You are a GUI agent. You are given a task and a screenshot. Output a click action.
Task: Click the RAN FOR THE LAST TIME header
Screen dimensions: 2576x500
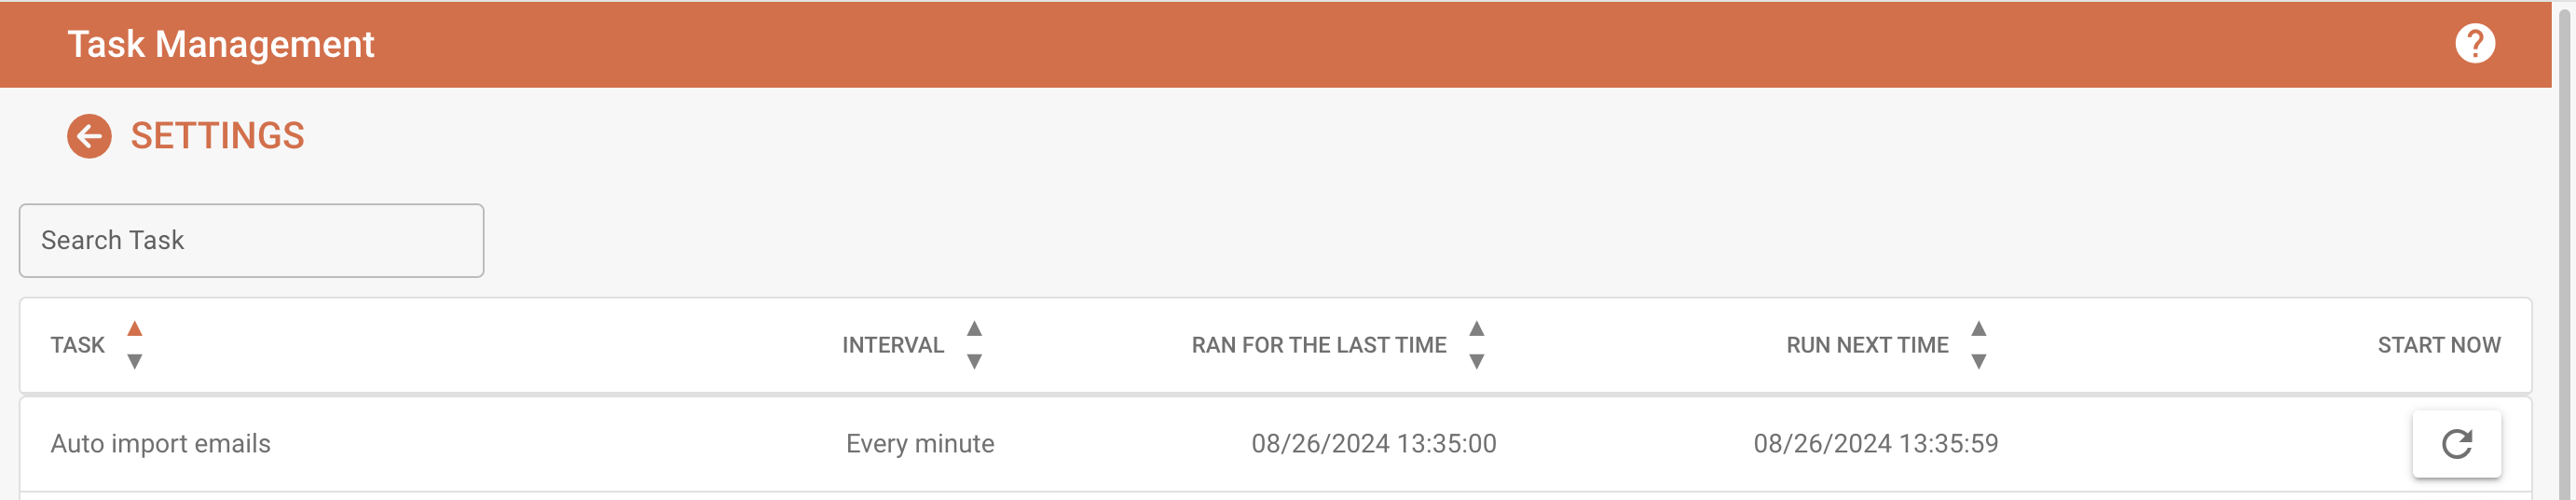1318,345
